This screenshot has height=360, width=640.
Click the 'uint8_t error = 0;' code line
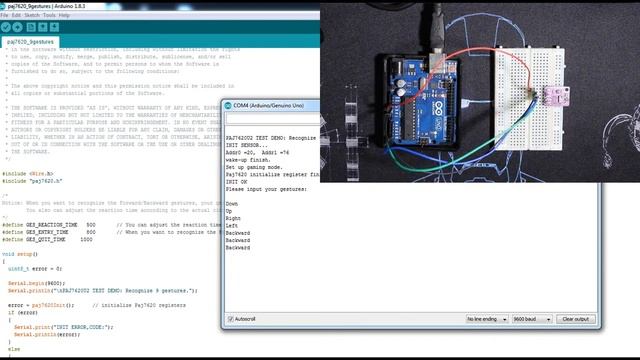tap(35, 269)
